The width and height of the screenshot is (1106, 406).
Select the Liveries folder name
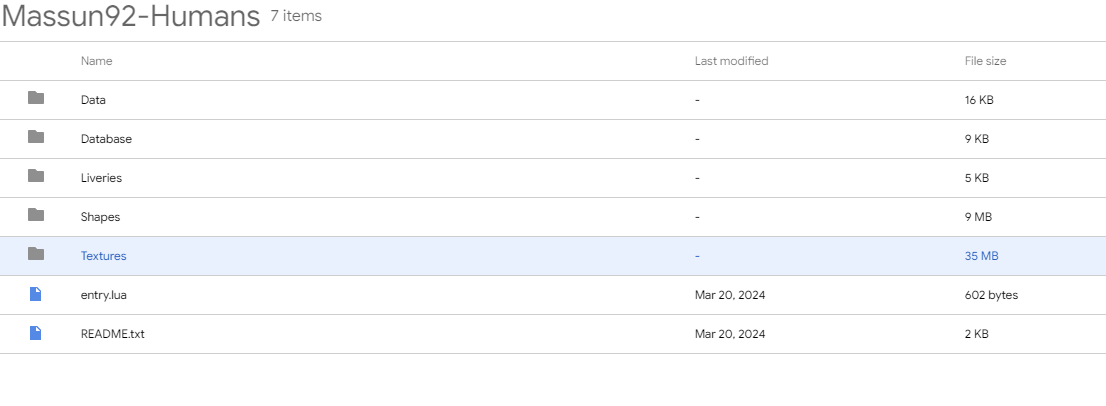[x=102, y=178]
